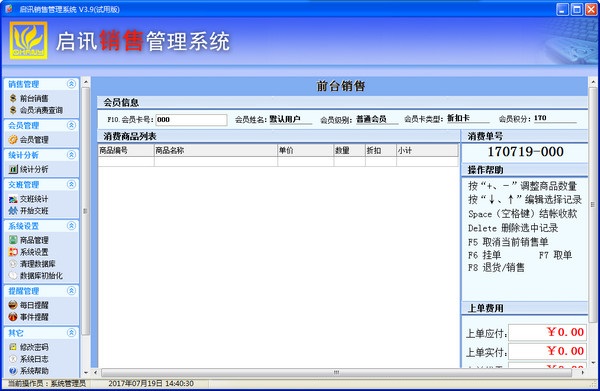Click the 商品编号 column header
Screen dimensions: 600x391
pyautogui.click(x=126, y=151)
